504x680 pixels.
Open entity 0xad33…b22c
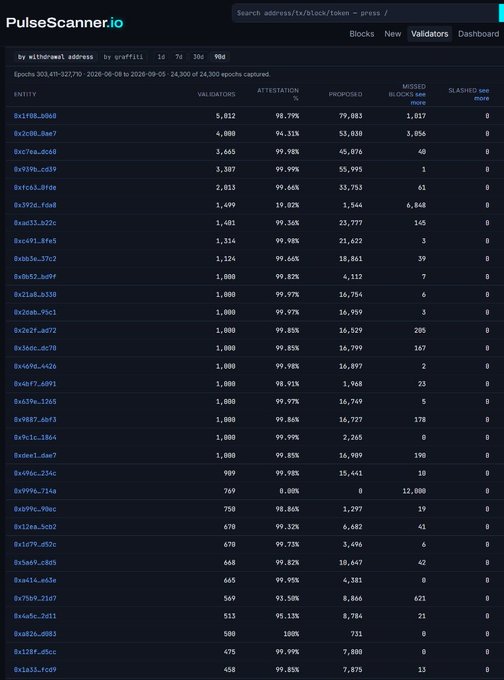35,223
